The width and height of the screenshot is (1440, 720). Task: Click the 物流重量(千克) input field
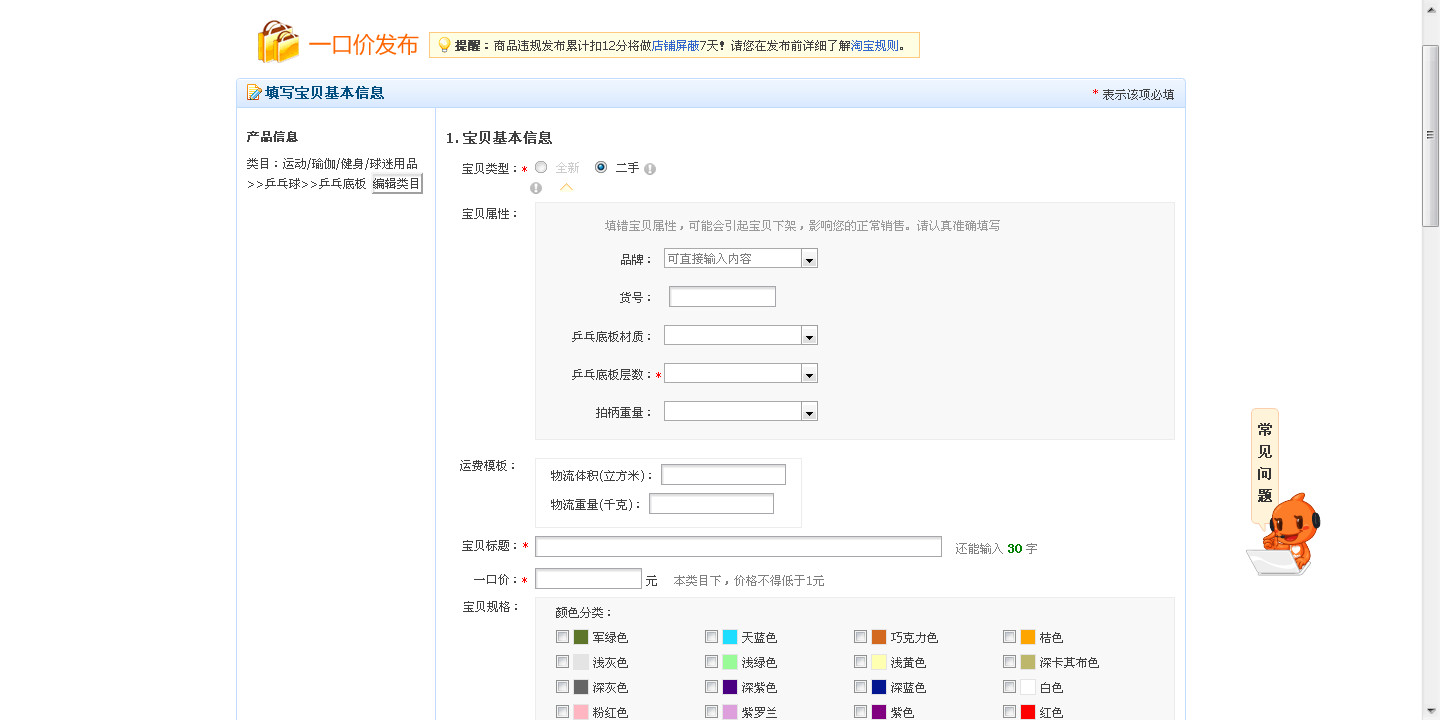pos(711,504)
